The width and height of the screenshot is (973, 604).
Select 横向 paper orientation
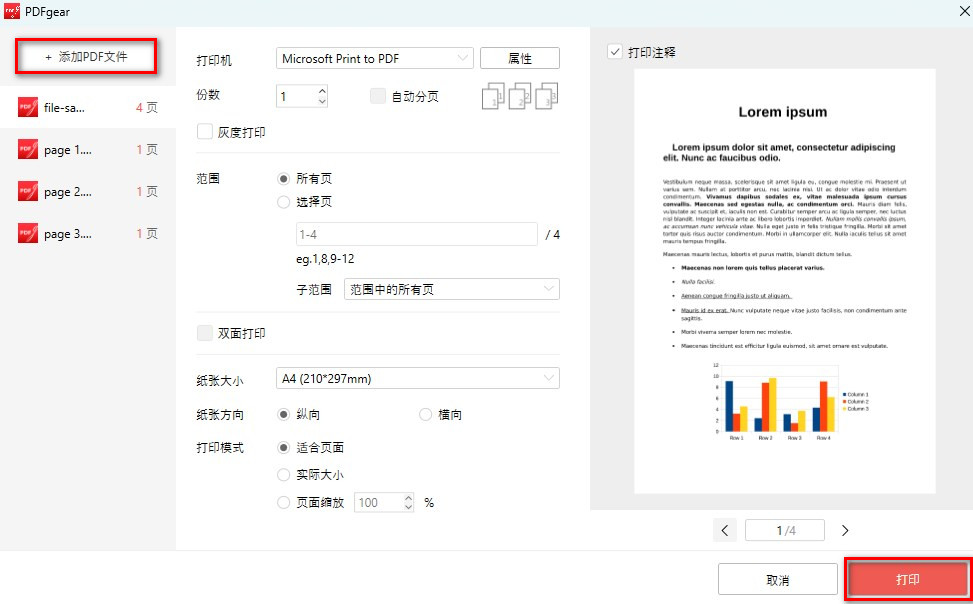[x=424, y=414]
